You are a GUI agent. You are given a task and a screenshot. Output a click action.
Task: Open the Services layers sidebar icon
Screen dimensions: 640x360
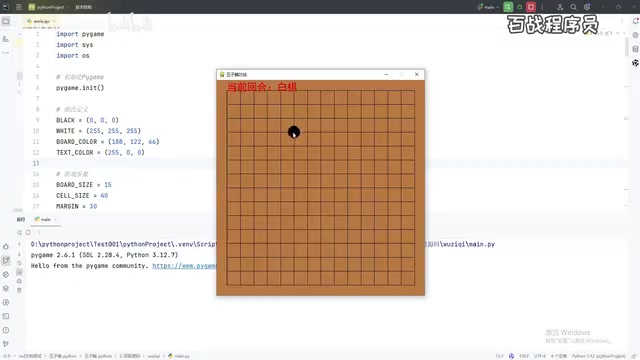[x=6, y=288]
